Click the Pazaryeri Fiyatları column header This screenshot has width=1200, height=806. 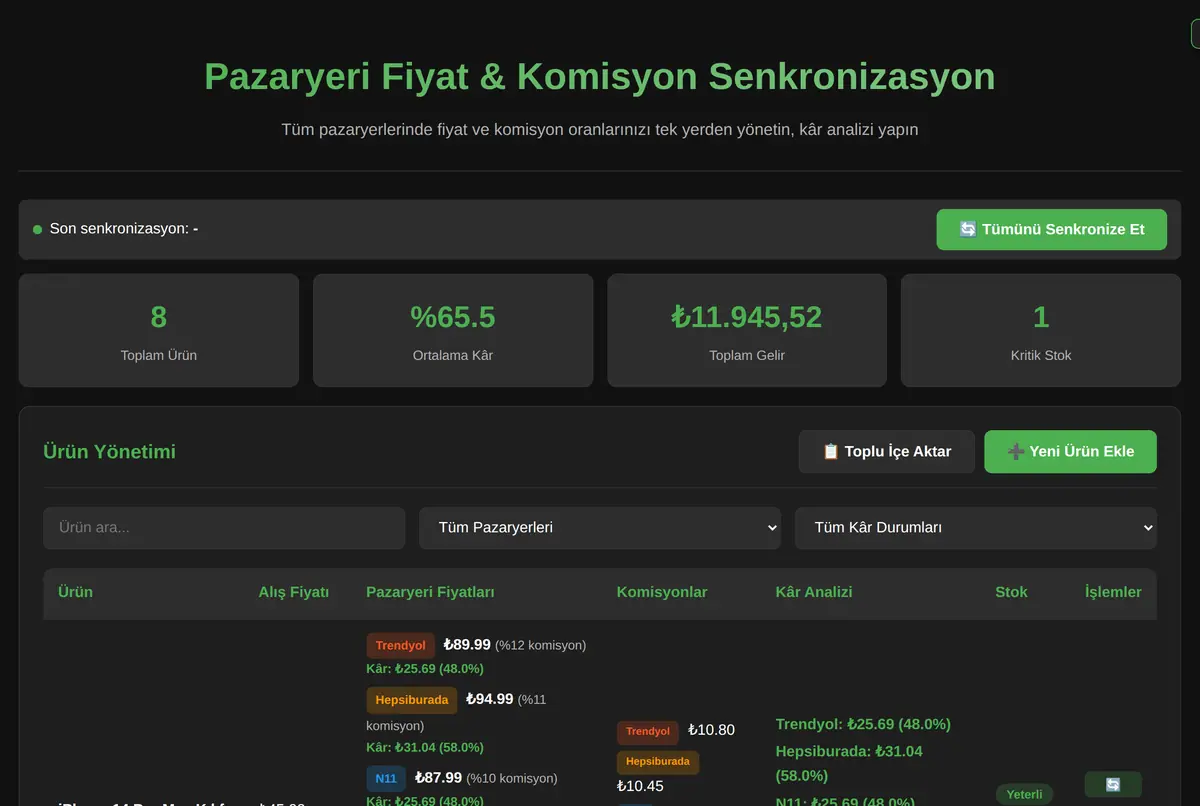[x=431, y=592]
